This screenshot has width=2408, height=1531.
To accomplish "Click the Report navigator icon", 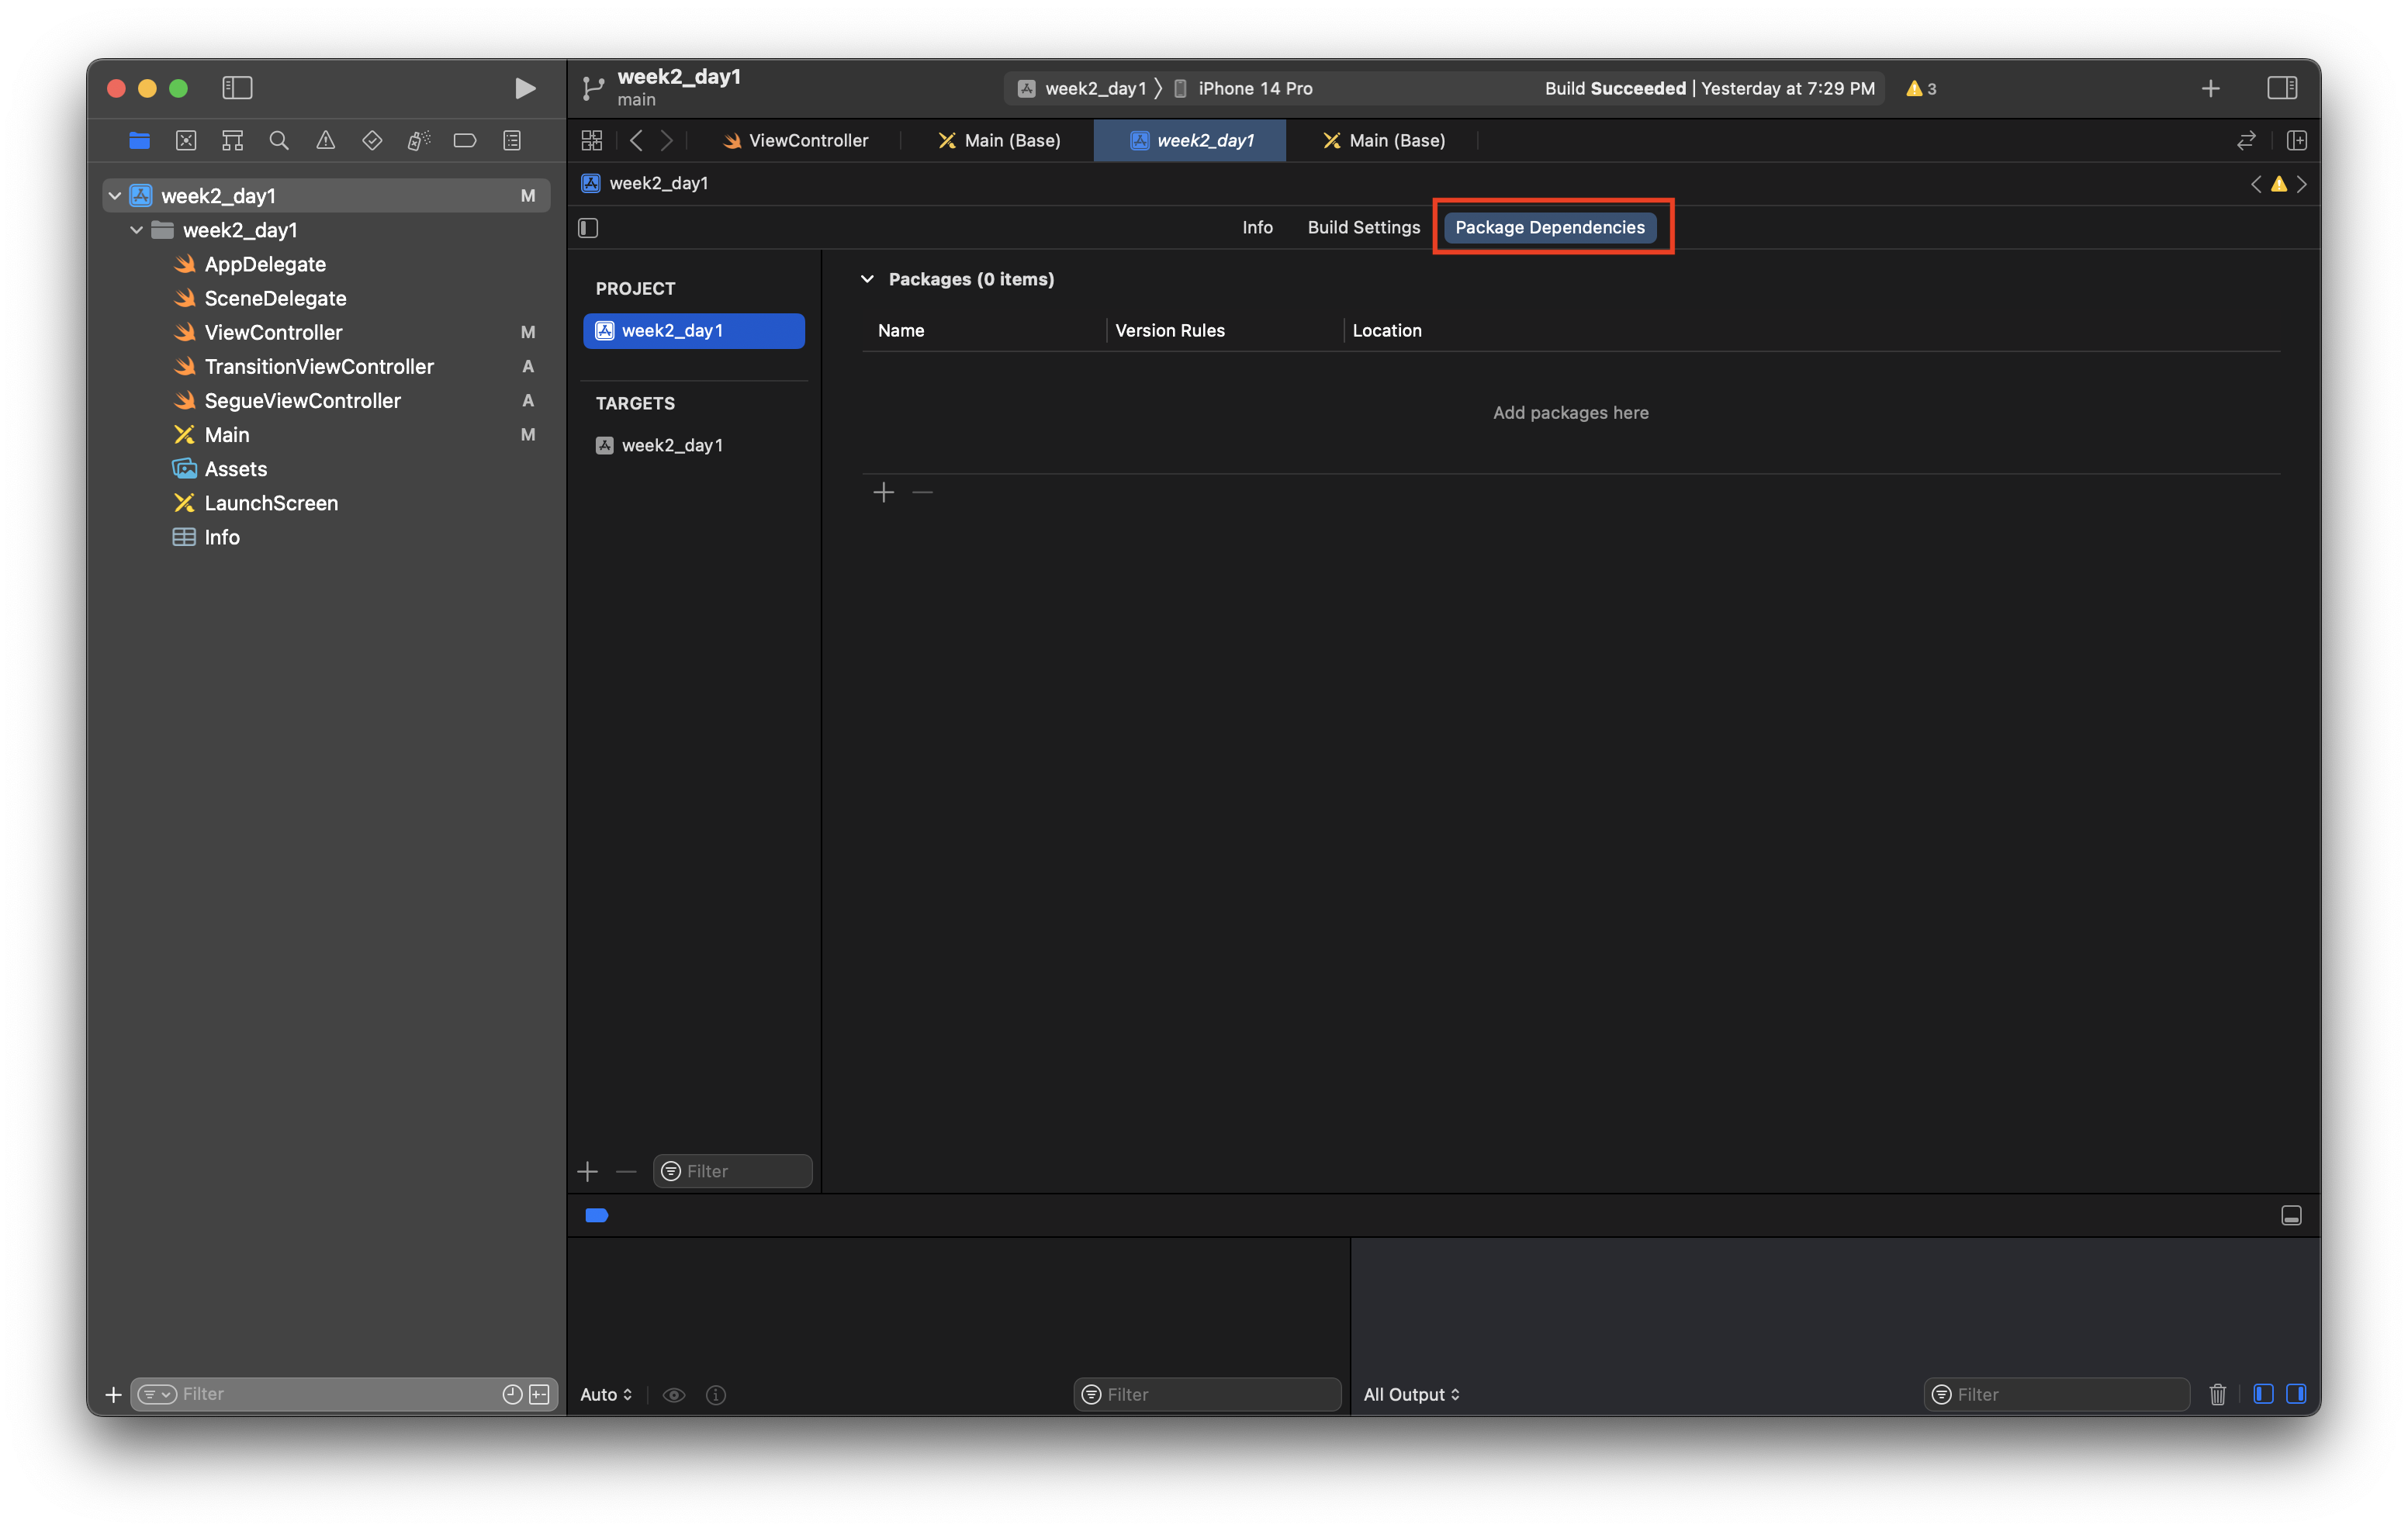I will pyautogui.click(x=512, y=141).
